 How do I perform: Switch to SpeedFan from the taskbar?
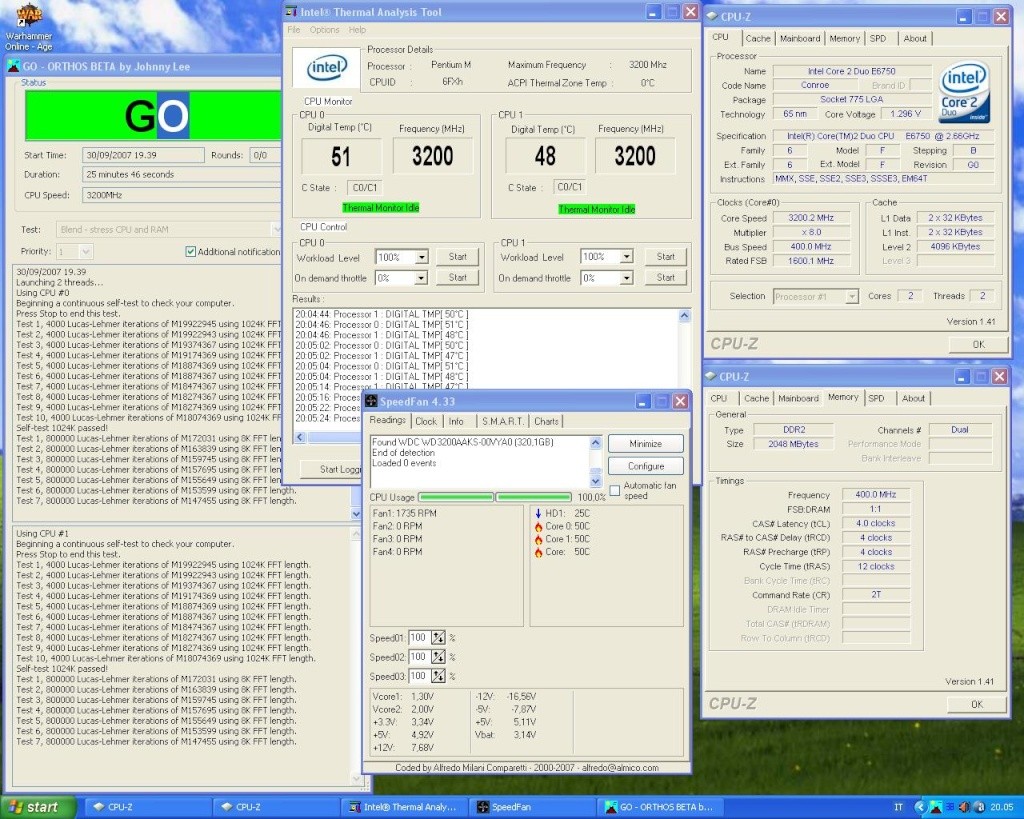point(534,807)
